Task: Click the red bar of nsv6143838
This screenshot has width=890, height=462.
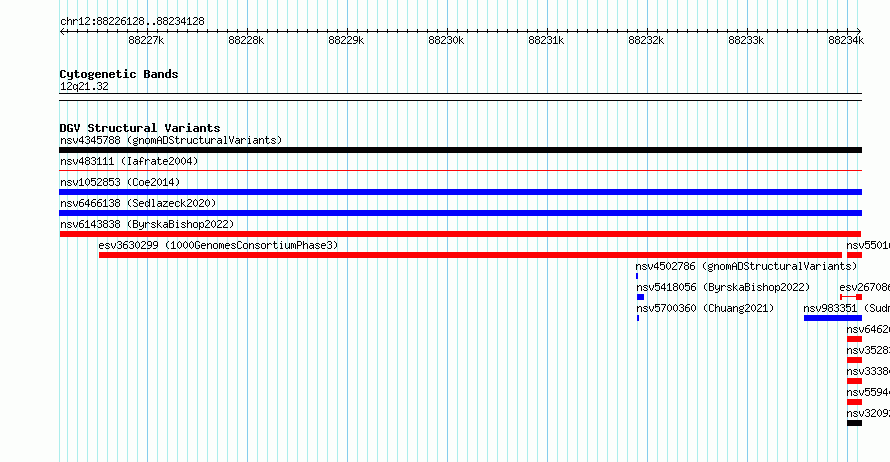Action: coord(460,234)
